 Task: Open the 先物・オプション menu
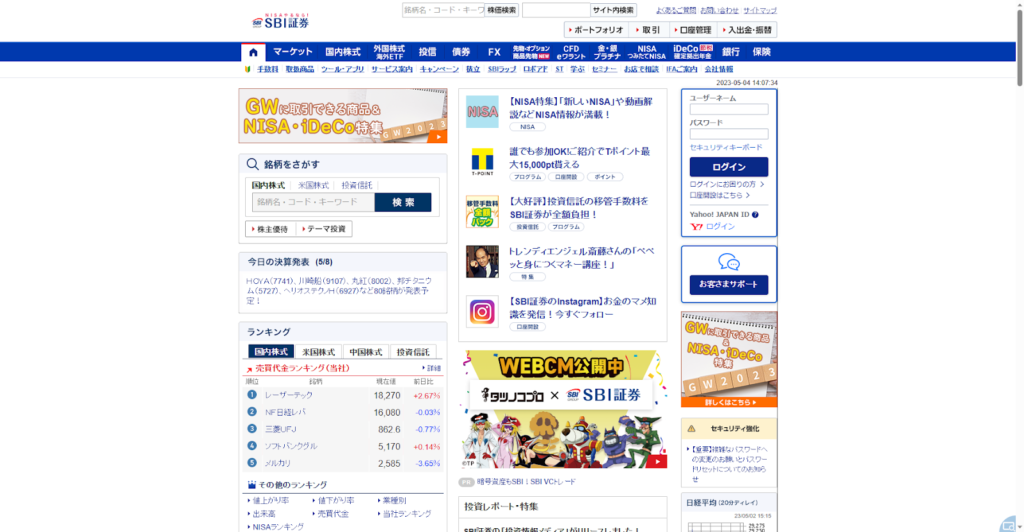[531, 52]
